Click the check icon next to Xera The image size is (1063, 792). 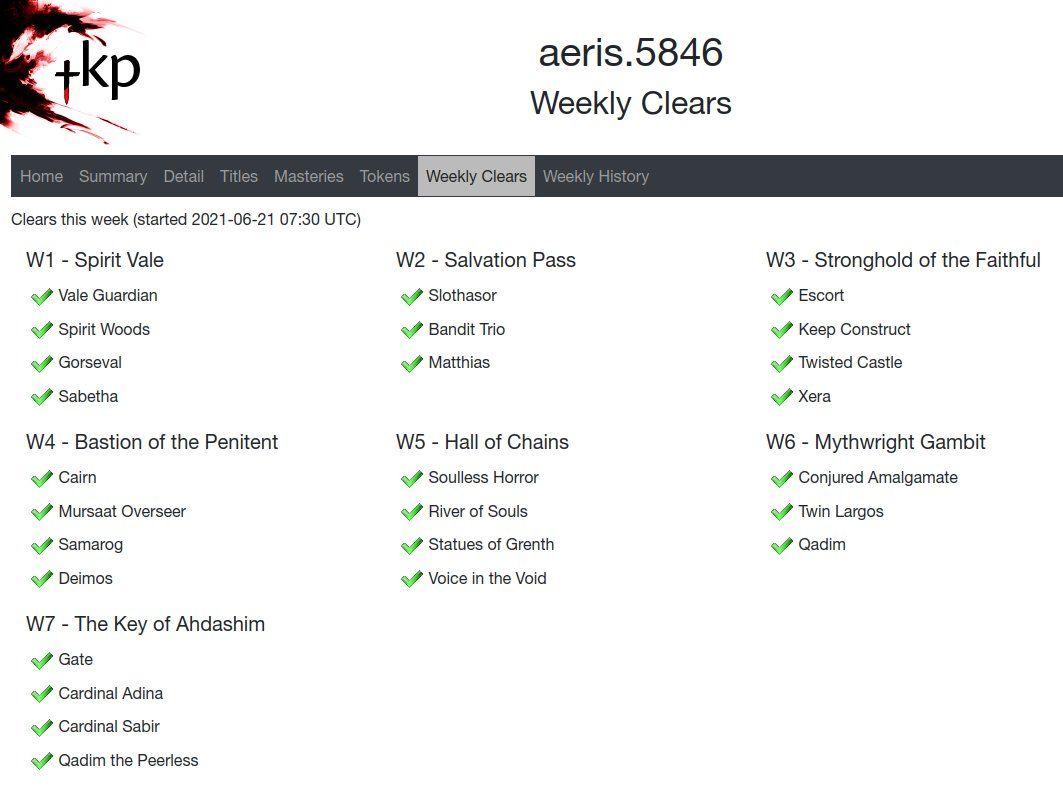point(781,397)
